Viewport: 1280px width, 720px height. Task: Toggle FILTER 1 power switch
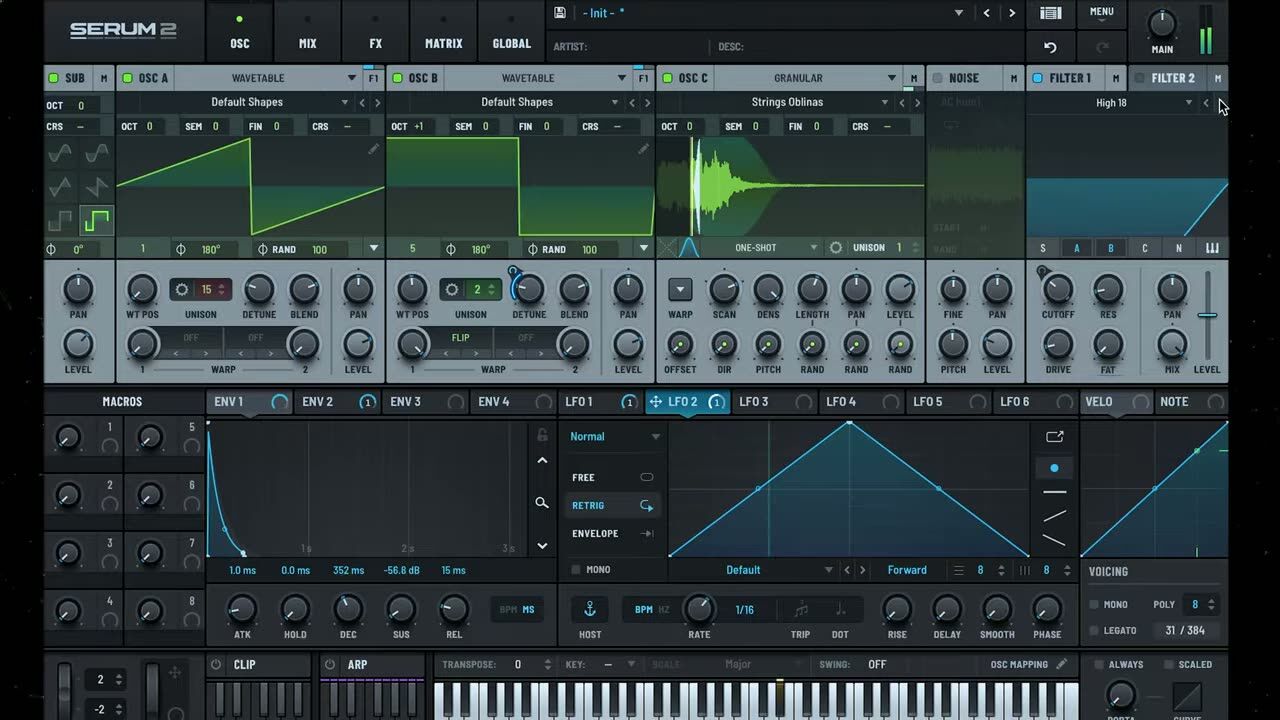click(1037, 78)
